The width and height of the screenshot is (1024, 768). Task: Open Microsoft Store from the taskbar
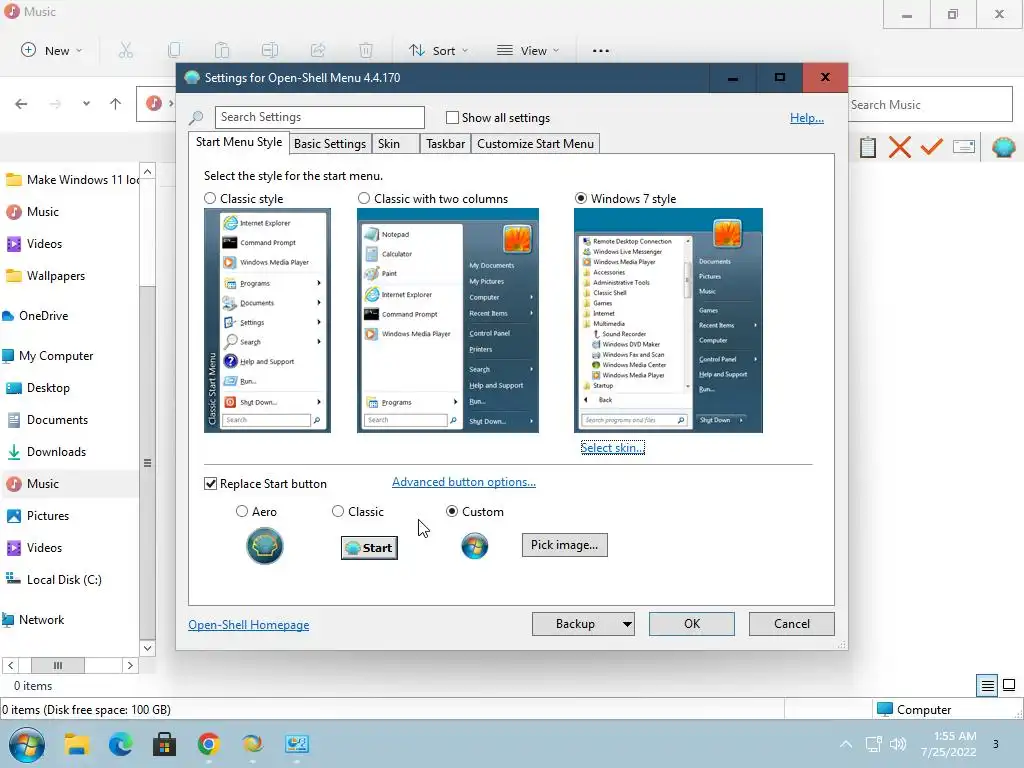(164, 744)
